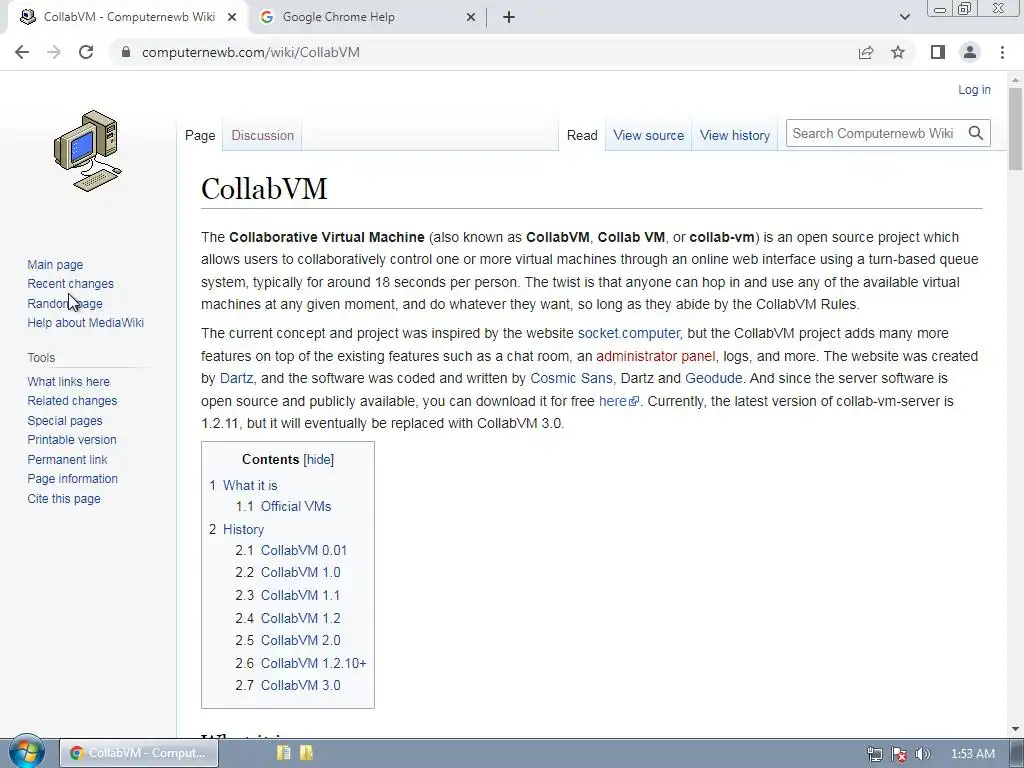Click the browser forward arrow
Image resolution: width=1024 pixels, height=768 pixels.
pos(54,52)
